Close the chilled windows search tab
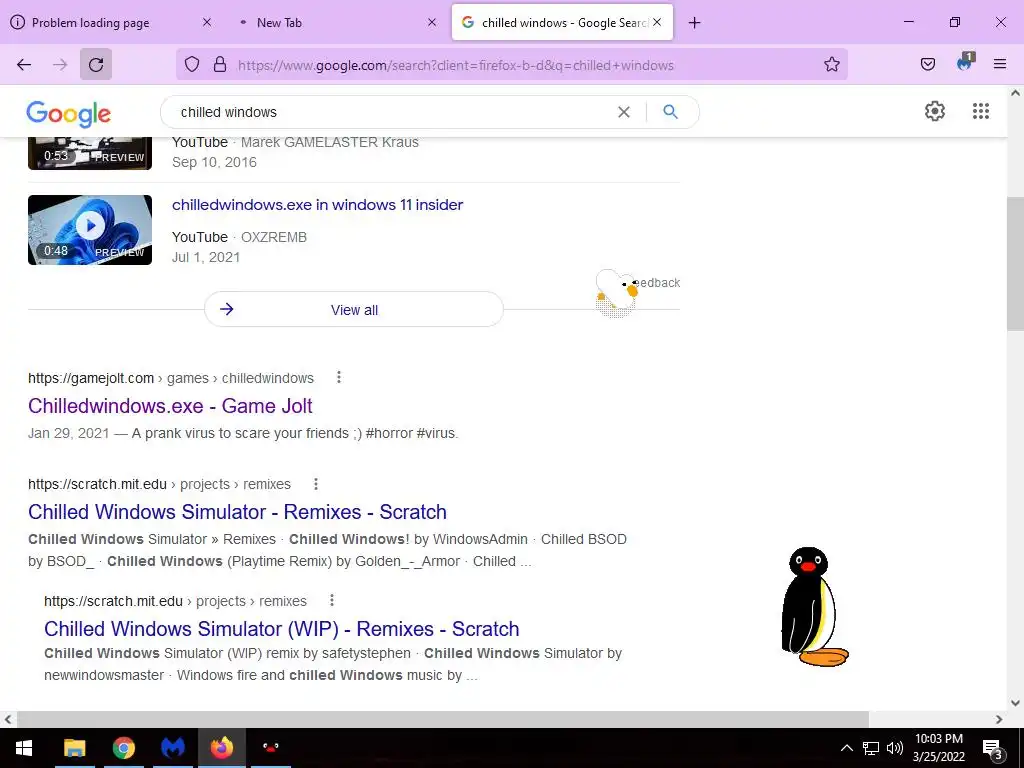 click(657, 22)
